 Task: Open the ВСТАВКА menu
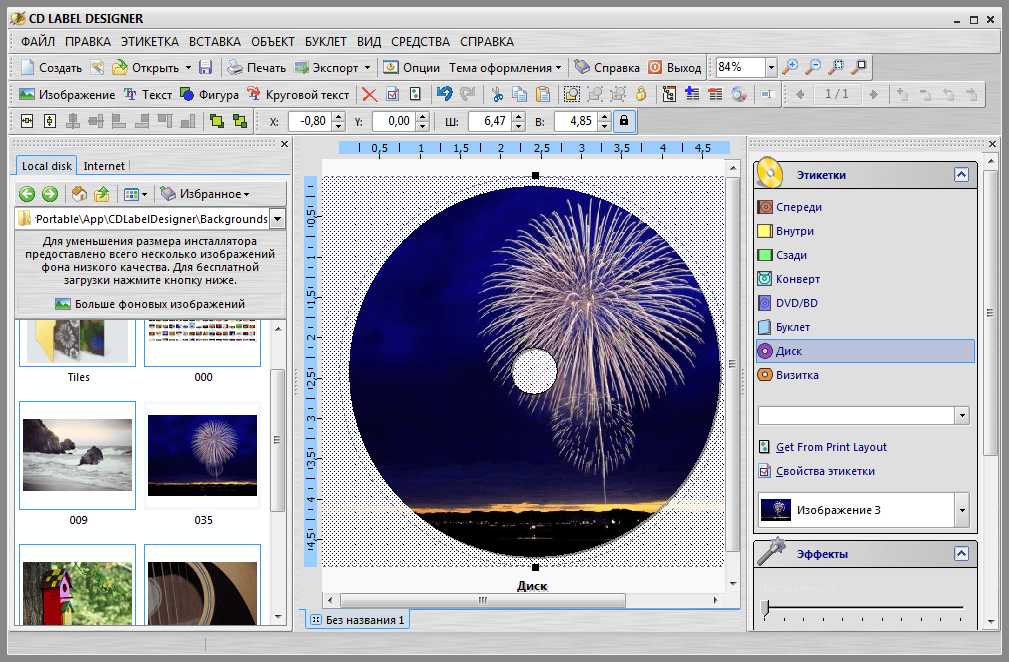[215, 42]
